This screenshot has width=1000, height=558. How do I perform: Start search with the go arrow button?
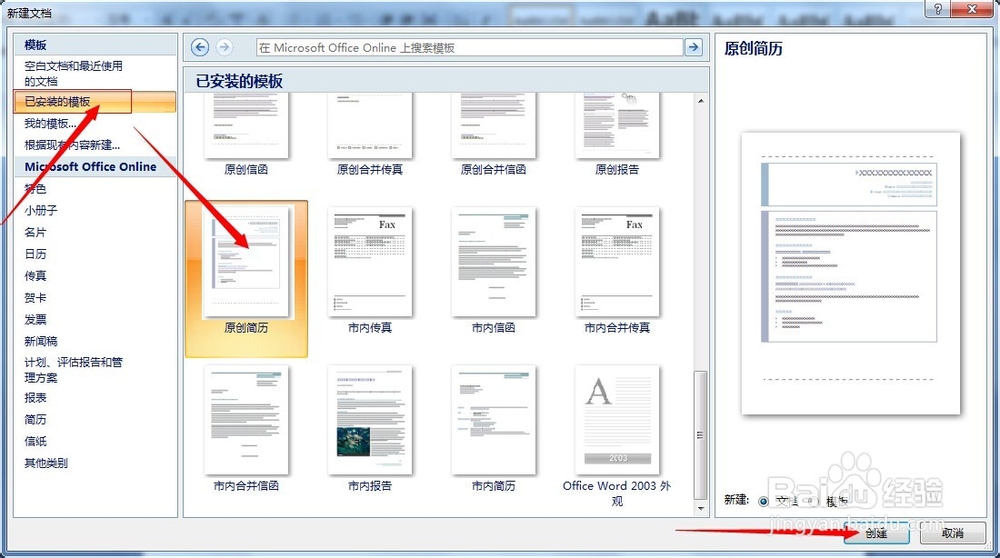click(693, 47)
